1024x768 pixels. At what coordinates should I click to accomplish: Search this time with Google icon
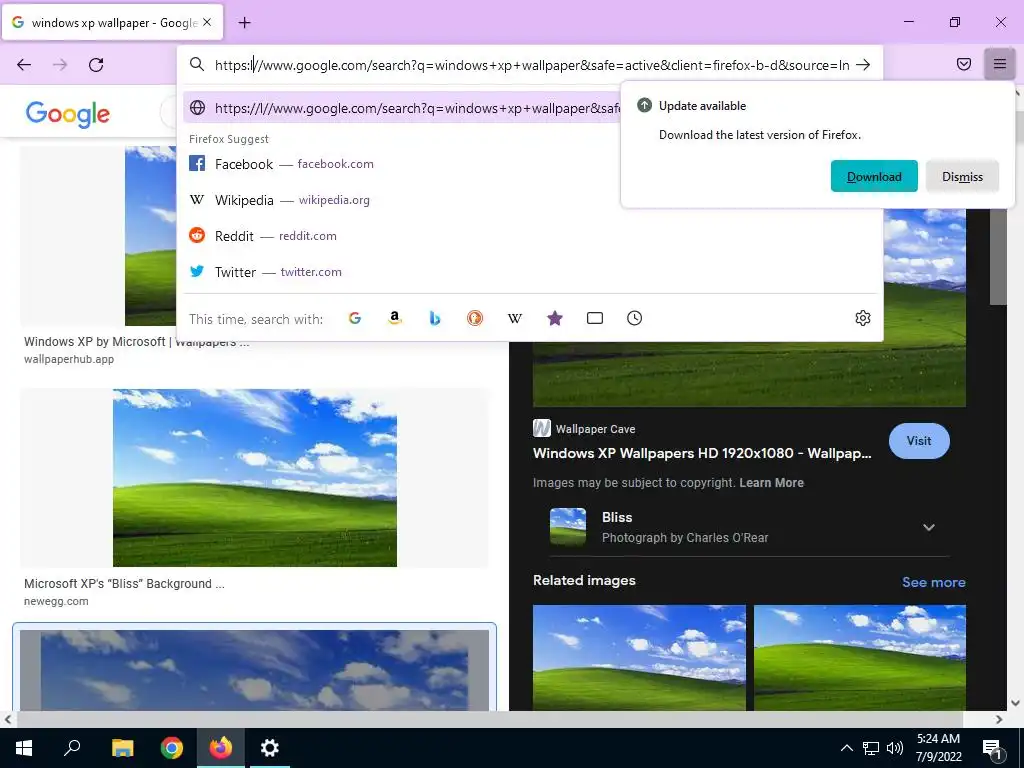point(355,318)
